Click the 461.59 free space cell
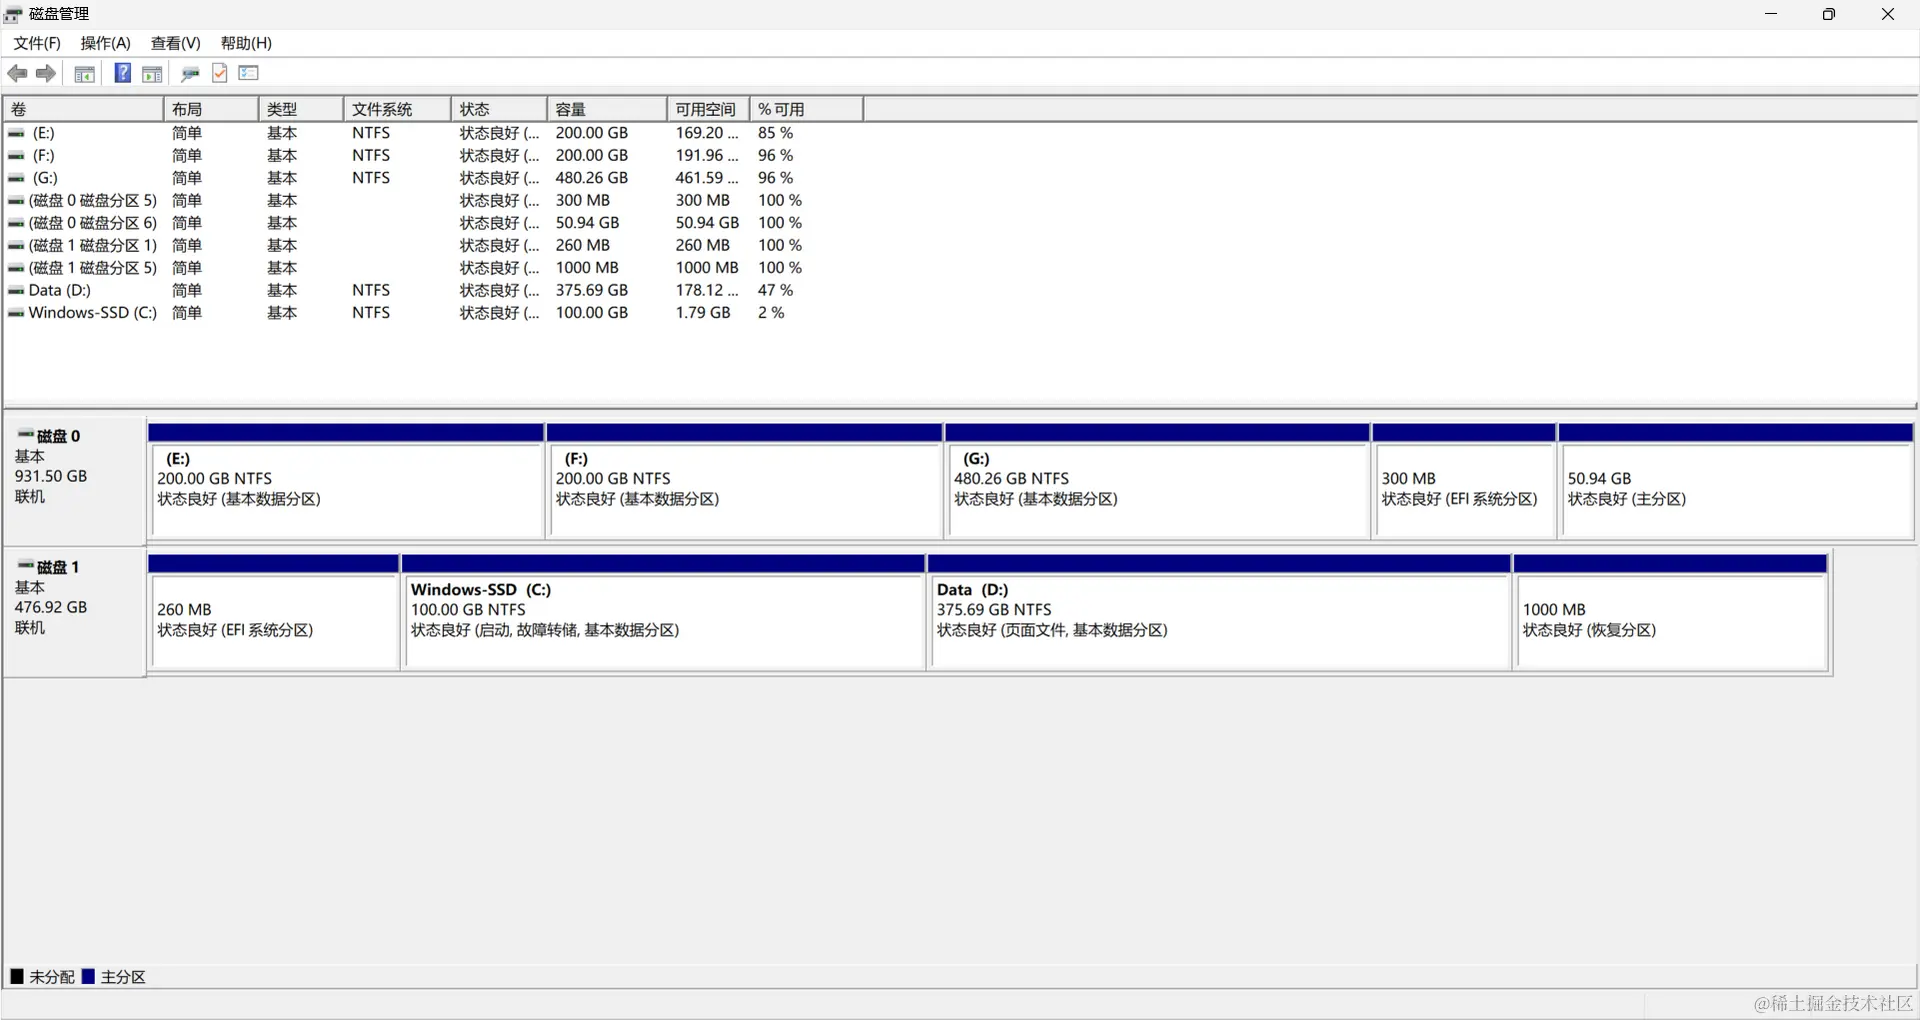This screenshot has height=1020, width=1920. [x=707, y=178]
